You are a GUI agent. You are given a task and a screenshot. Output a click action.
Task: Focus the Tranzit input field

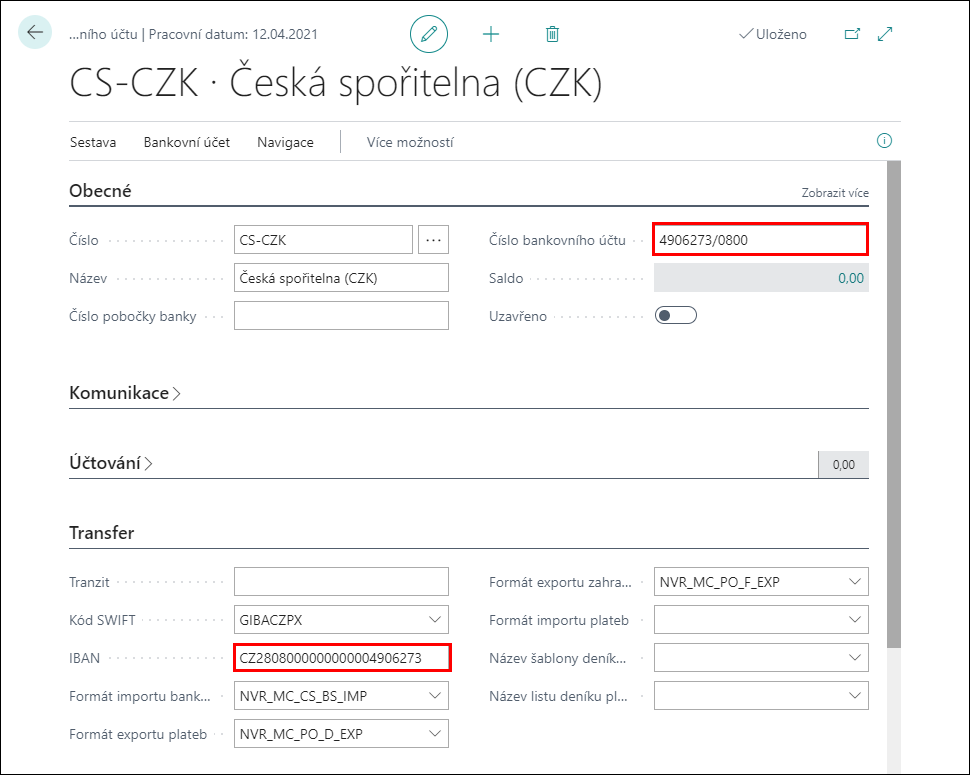341,581
